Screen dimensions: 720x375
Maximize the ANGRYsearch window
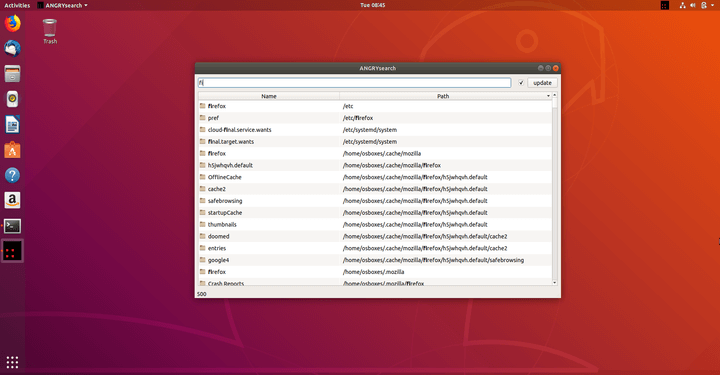[x=548, y=68]
